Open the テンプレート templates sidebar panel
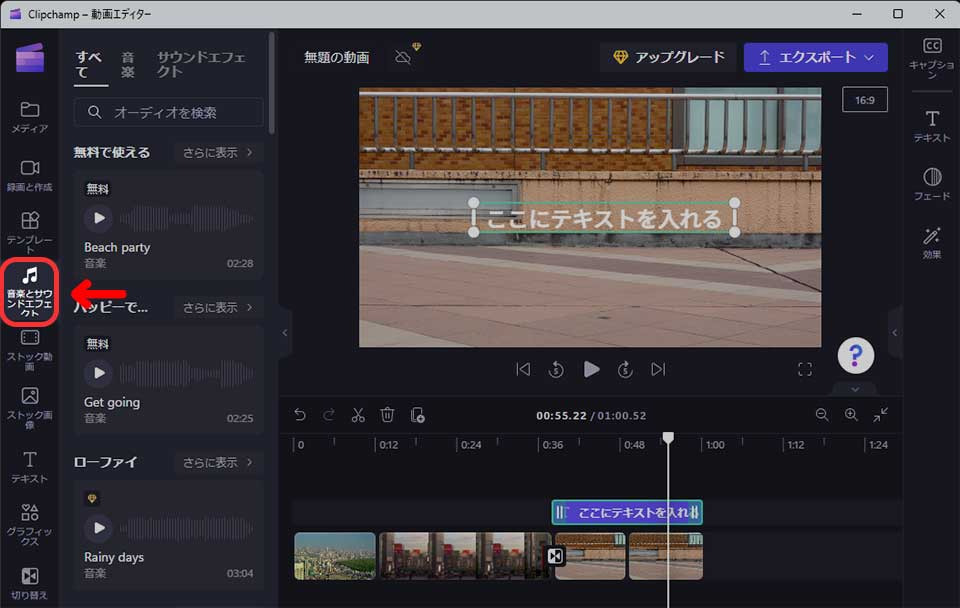 coord(30,230)
